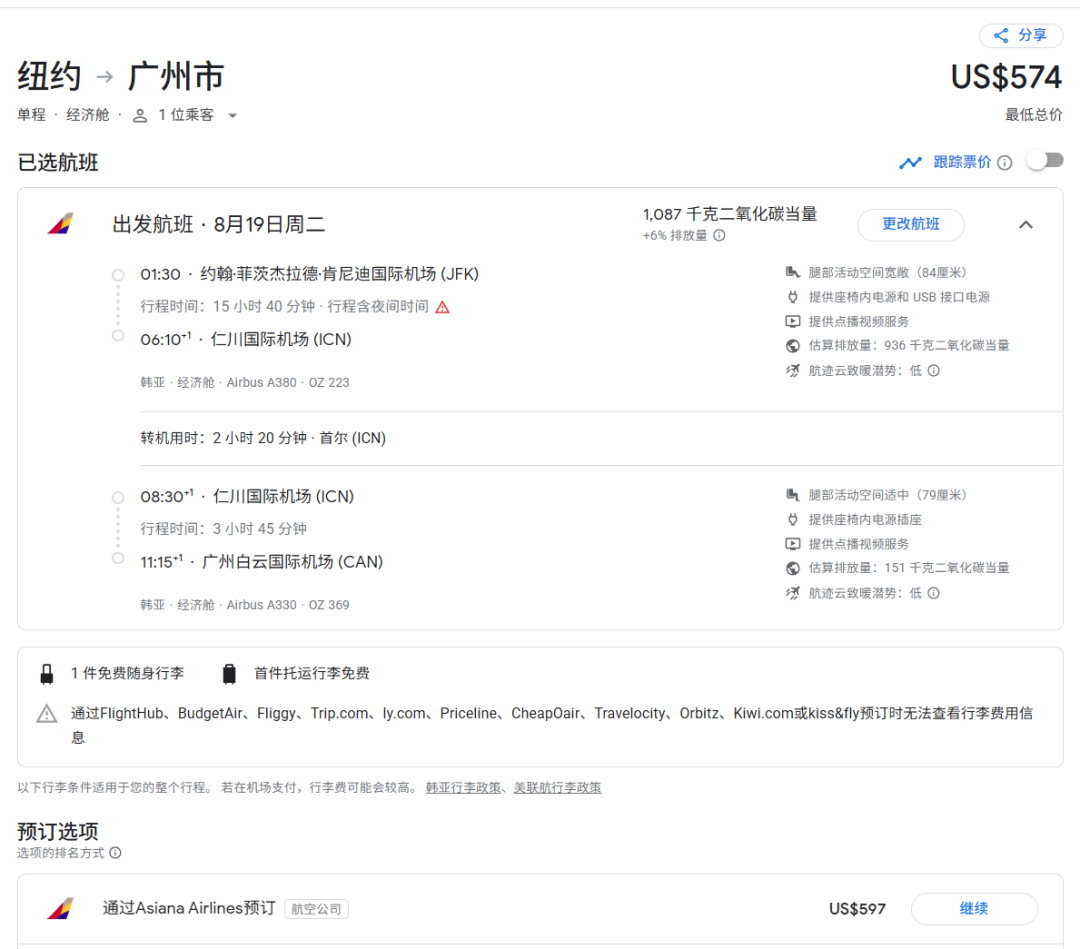Click baggage warning triangle icon
The image size is (1080, 949).
click(x=47, y=714)
